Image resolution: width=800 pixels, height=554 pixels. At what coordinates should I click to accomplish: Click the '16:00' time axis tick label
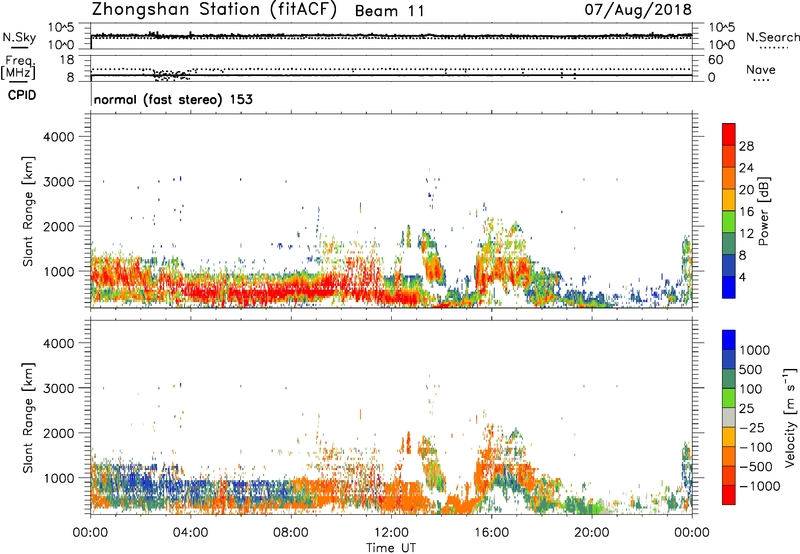pos(491,533)
